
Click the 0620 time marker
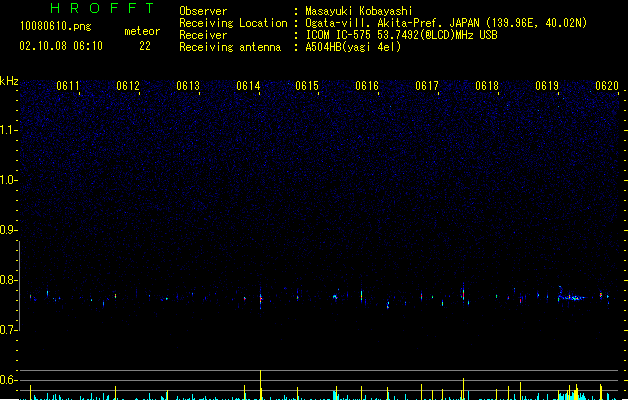(607, 86)
